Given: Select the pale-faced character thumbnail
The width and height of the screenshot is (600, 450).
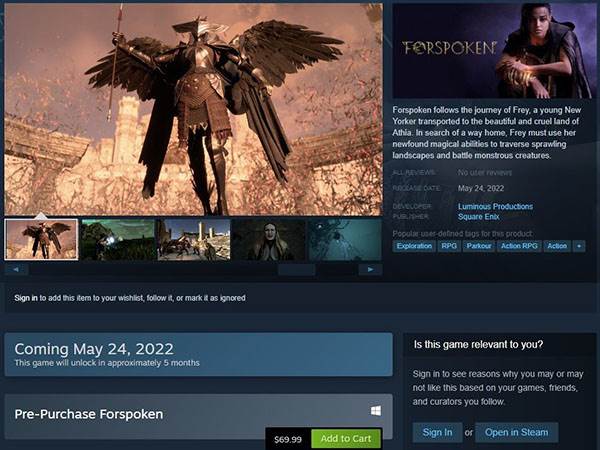Looking at the screenshot, I should [x=269, y=240].
